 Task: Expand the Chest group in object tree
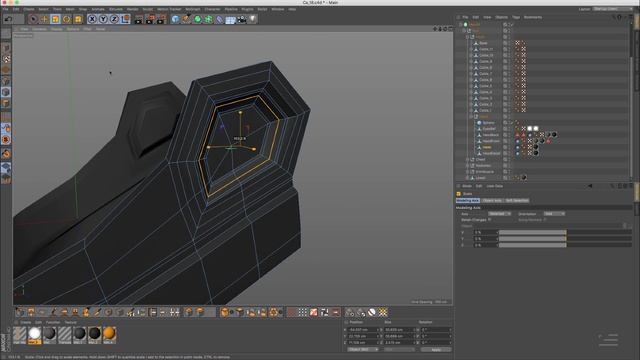tap(467, 159)
